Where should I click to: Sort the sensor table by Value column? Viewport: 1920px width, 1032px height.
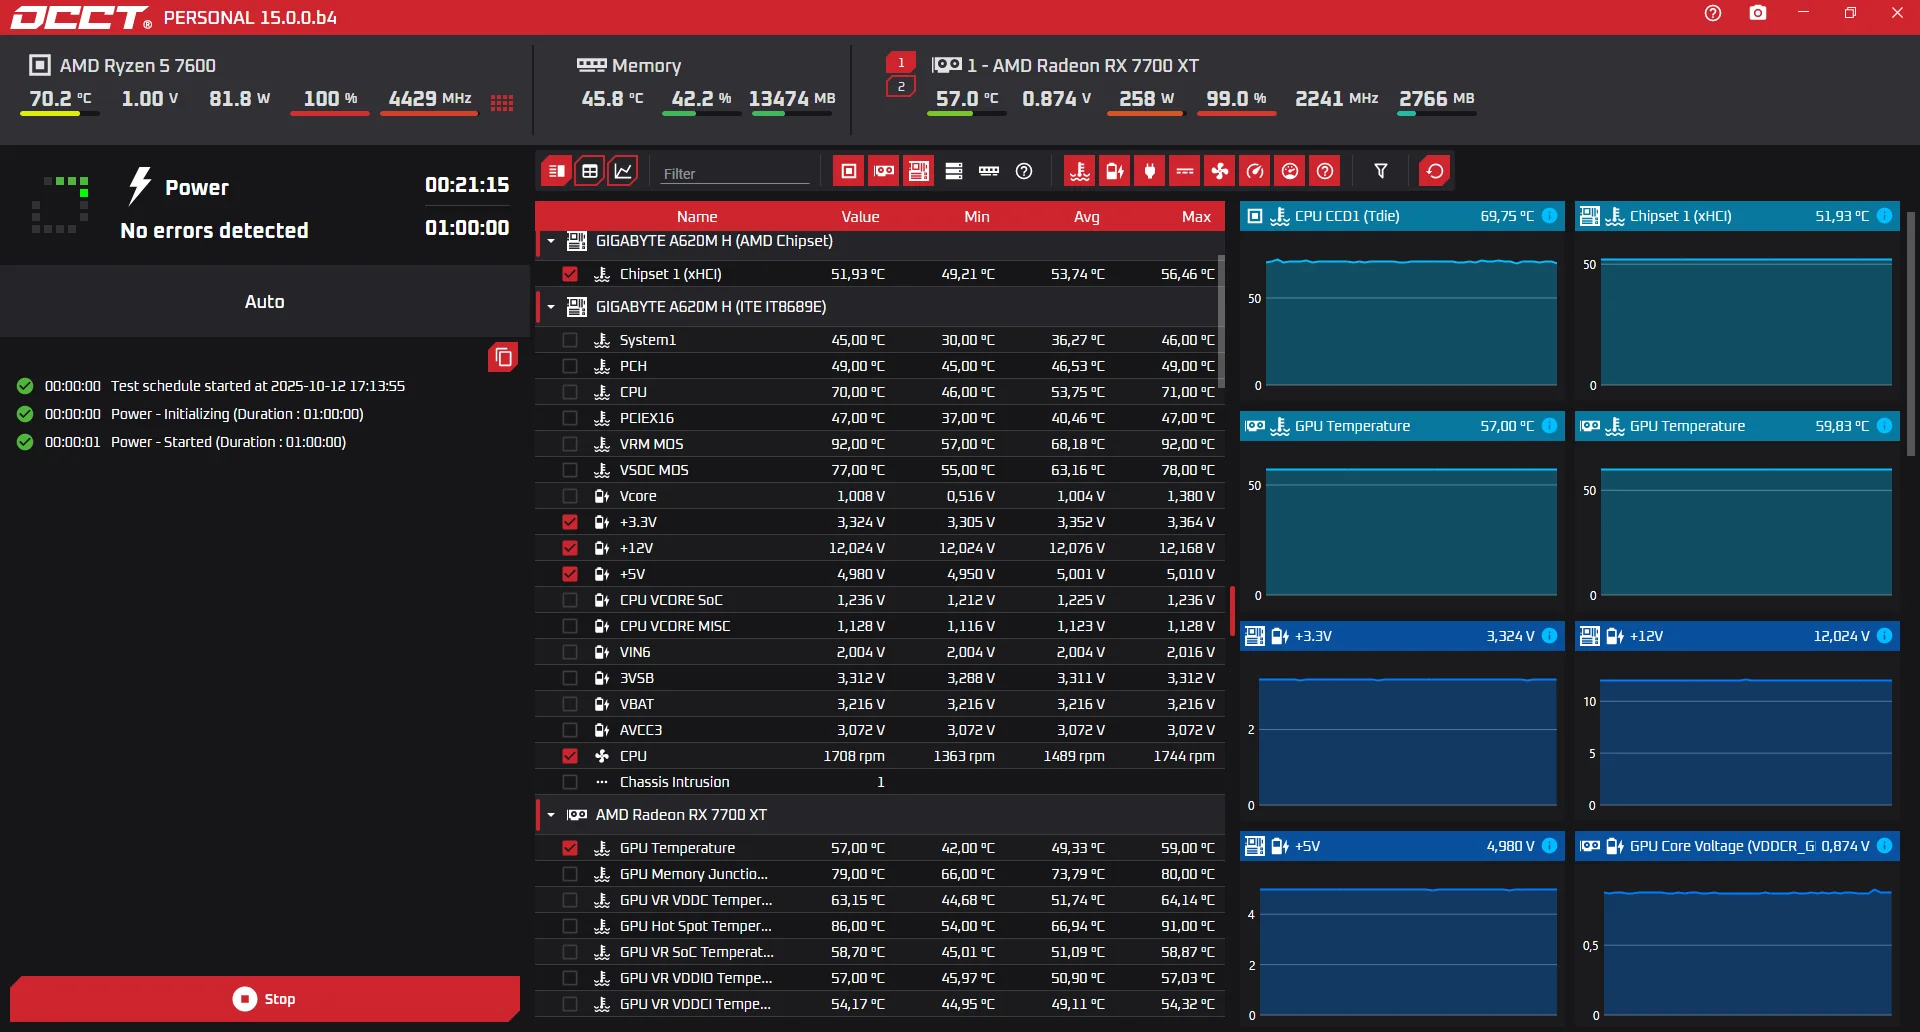860,217
